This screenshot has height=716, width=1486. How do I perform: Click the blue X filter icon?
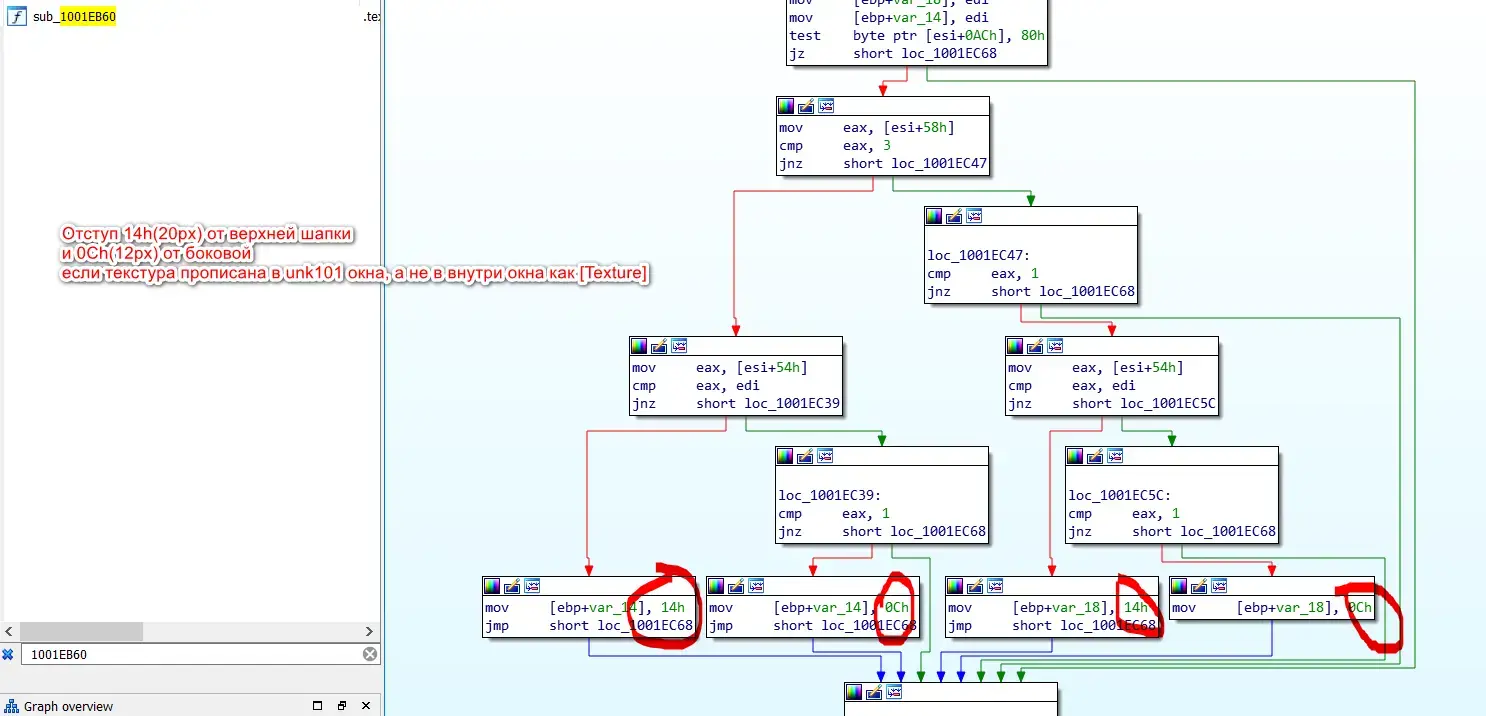pos(8,654)
